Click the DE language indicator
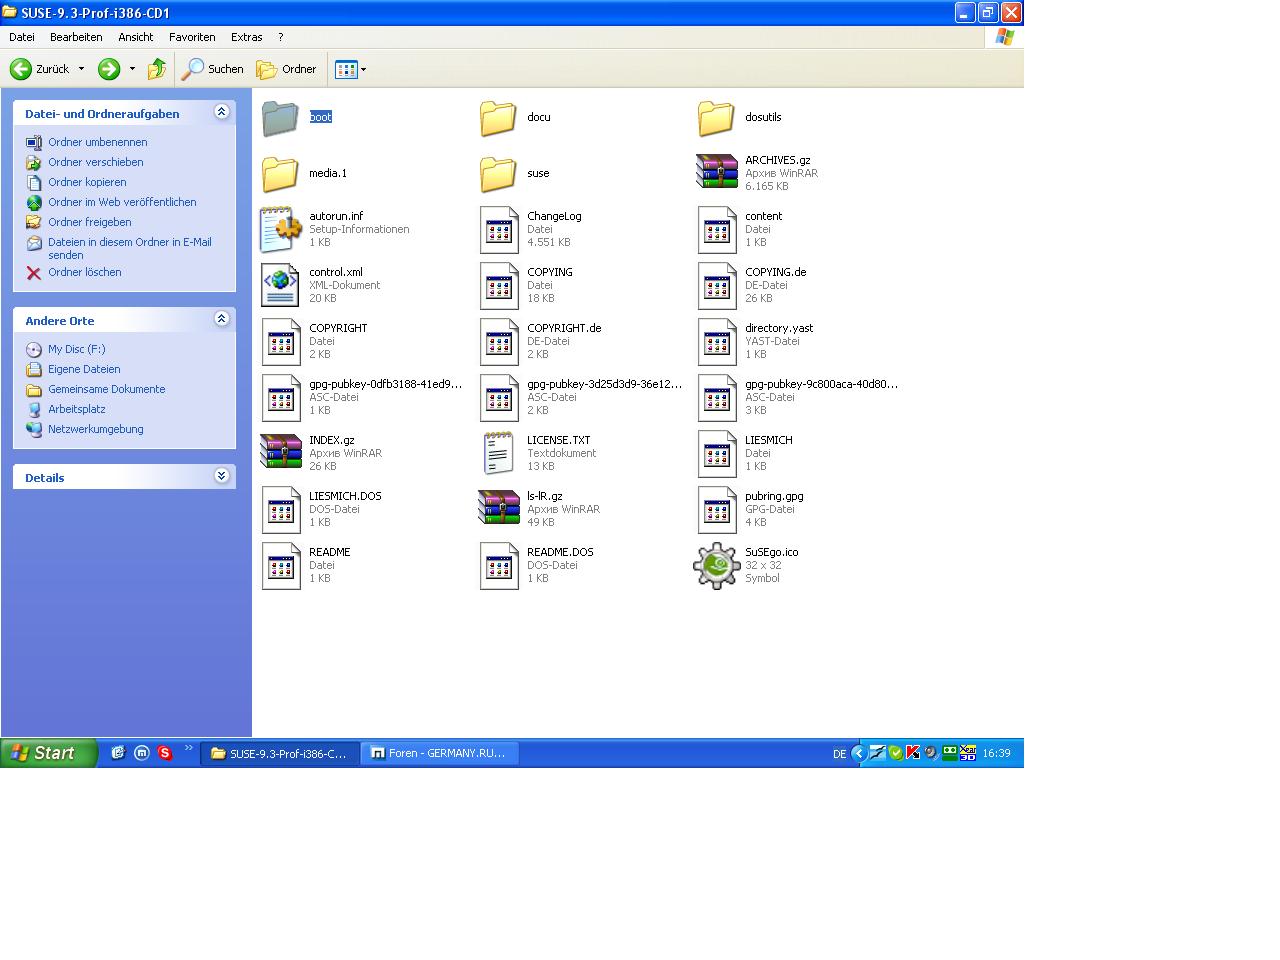The image size is (1280, 960). tap(840, 754)
